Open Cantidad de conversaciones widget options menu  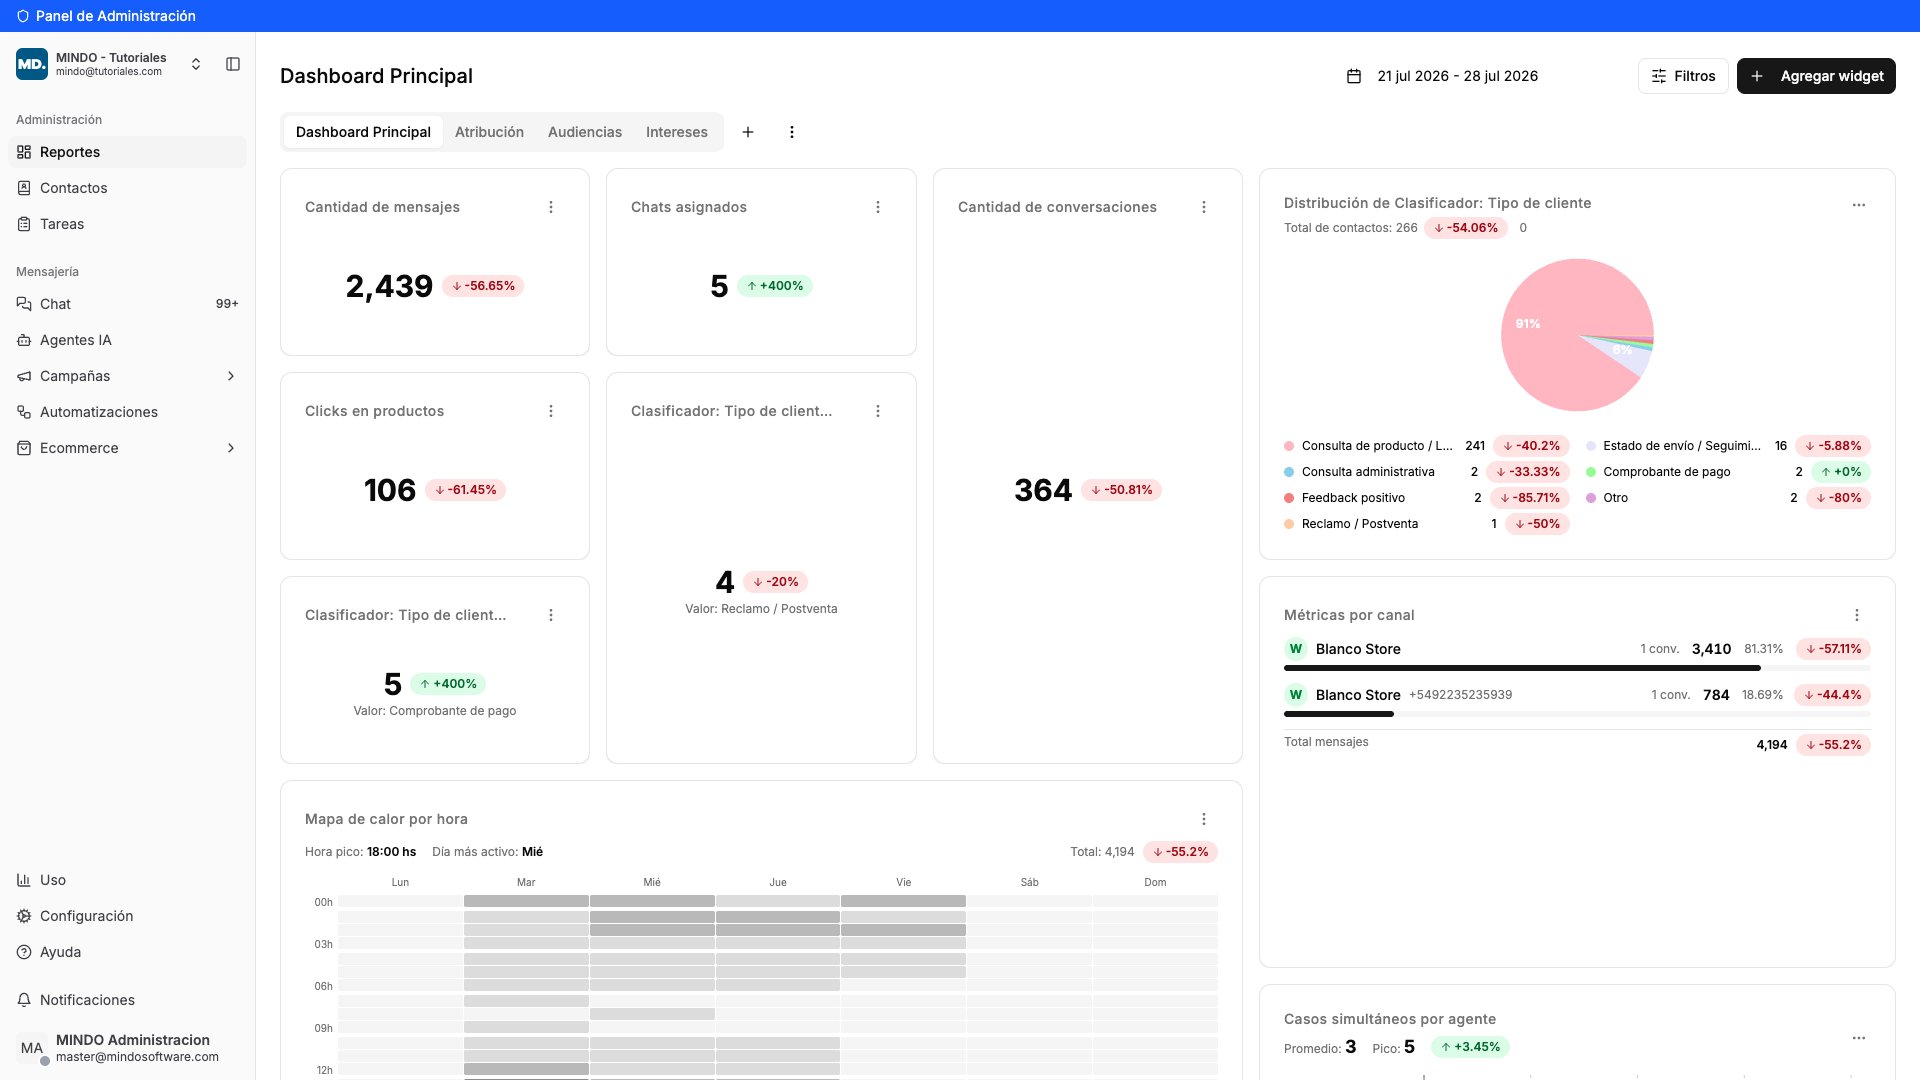[1204, 207]
